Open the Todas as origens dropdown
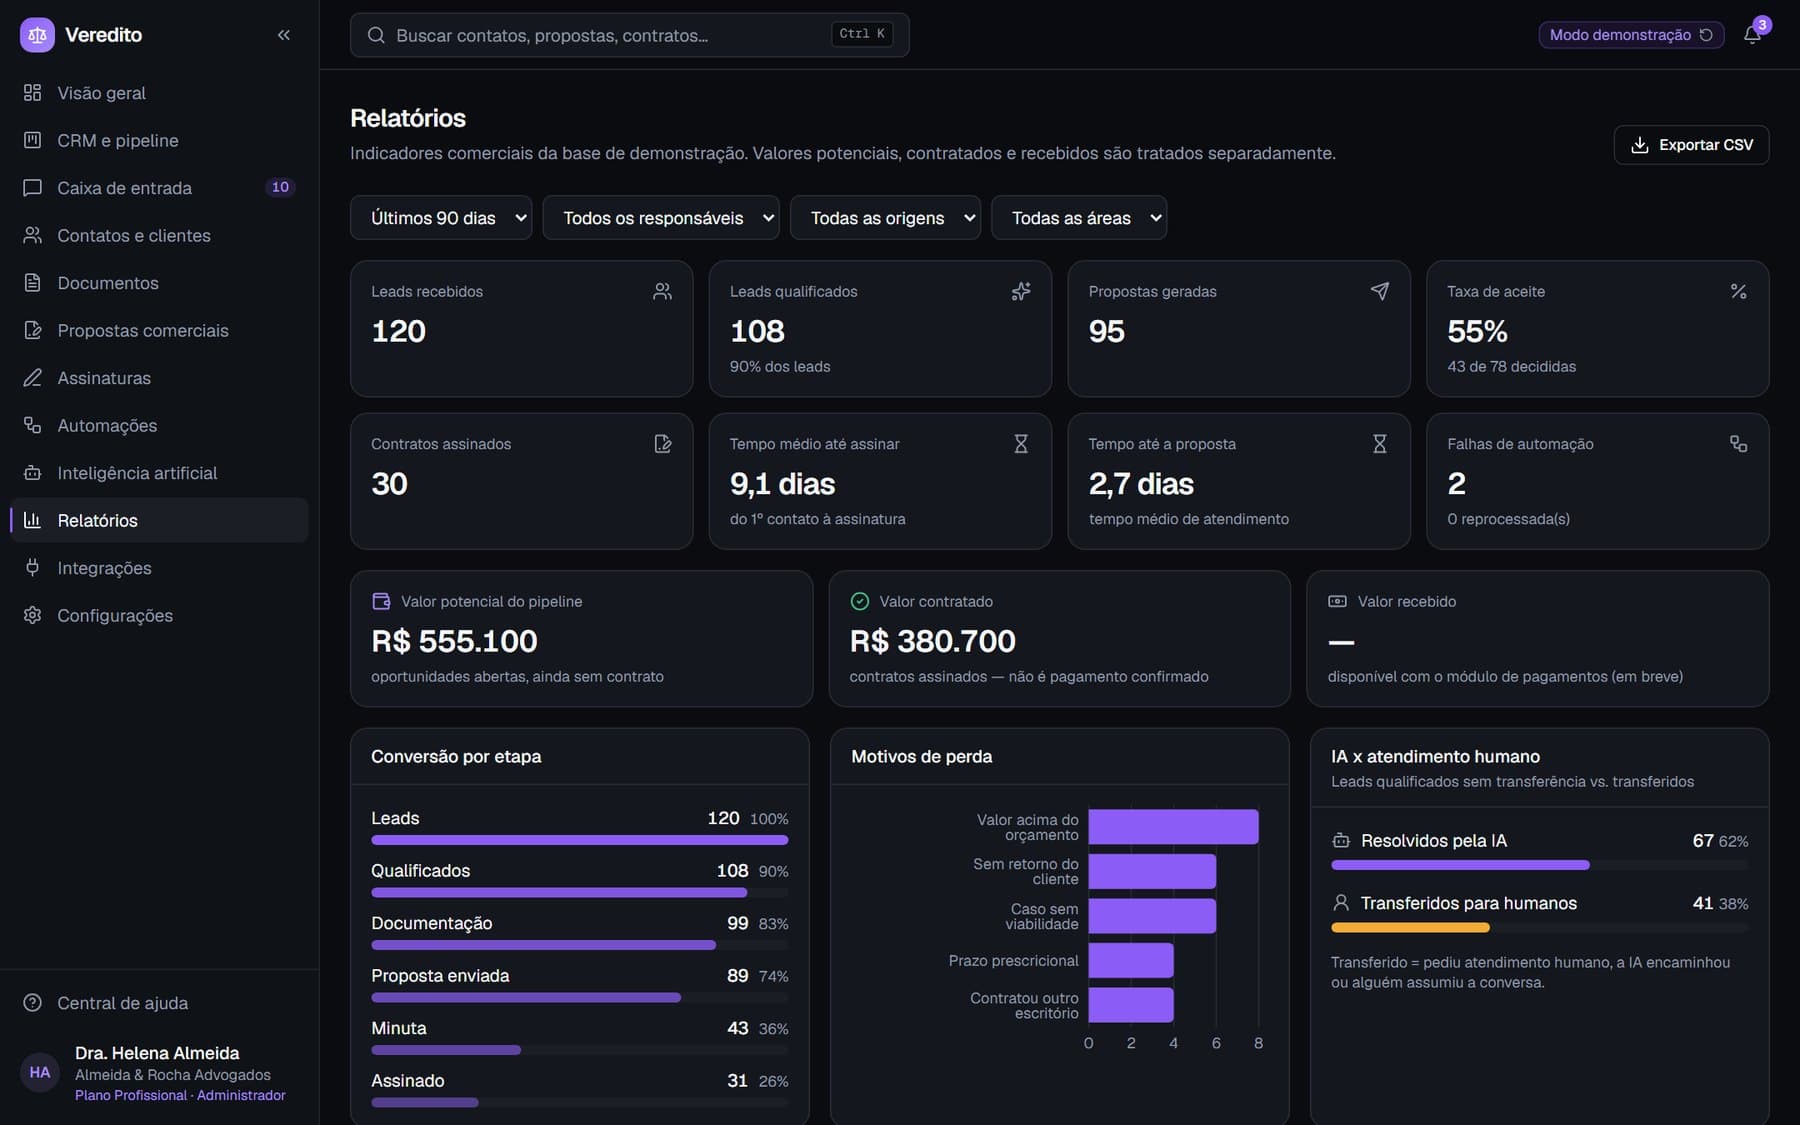The width and height of the screenshot is (1800, 1125). tap(885, 218)
